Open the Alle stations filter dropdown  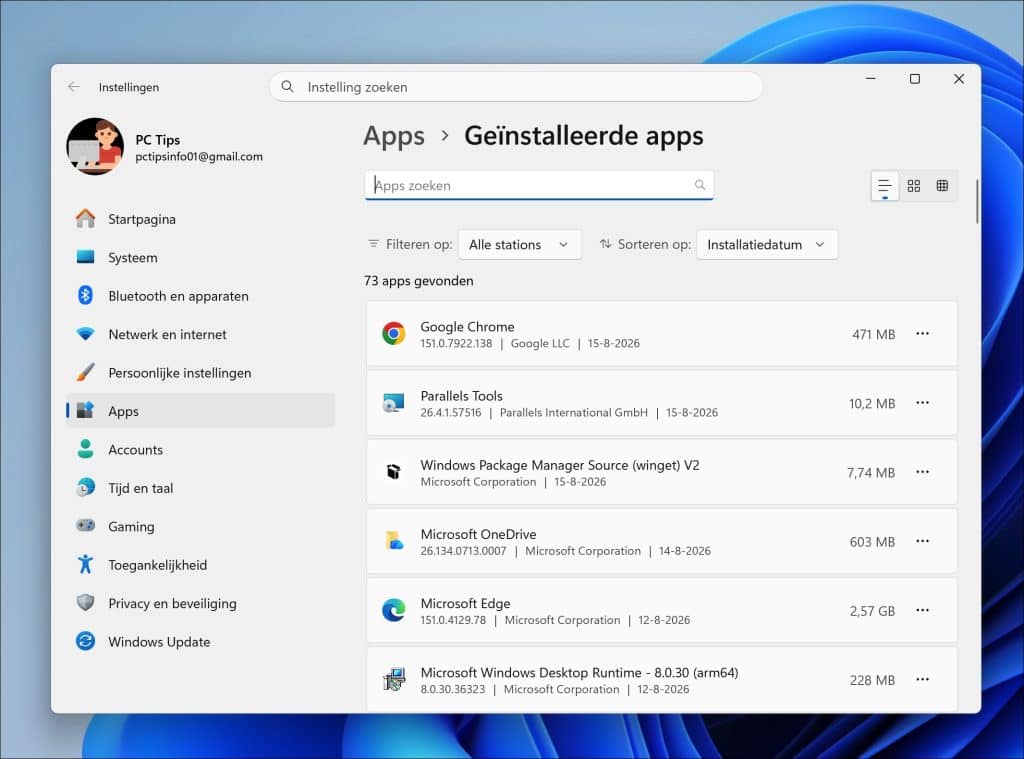(x=519, y=245)
